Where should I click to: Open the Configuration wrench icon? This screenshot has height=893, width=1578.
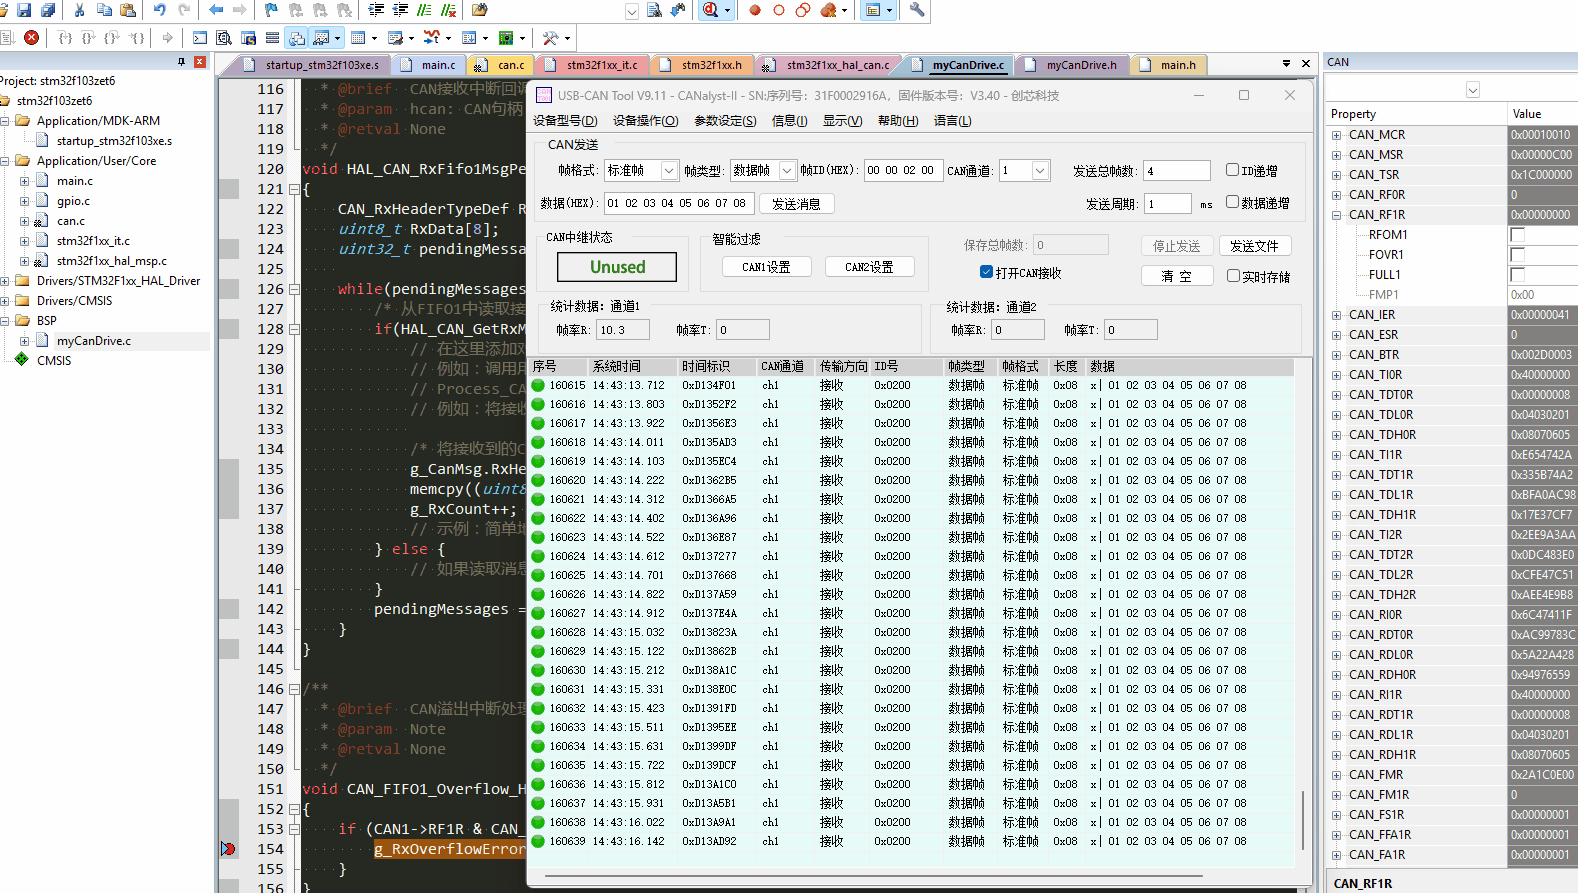[917, 10]
